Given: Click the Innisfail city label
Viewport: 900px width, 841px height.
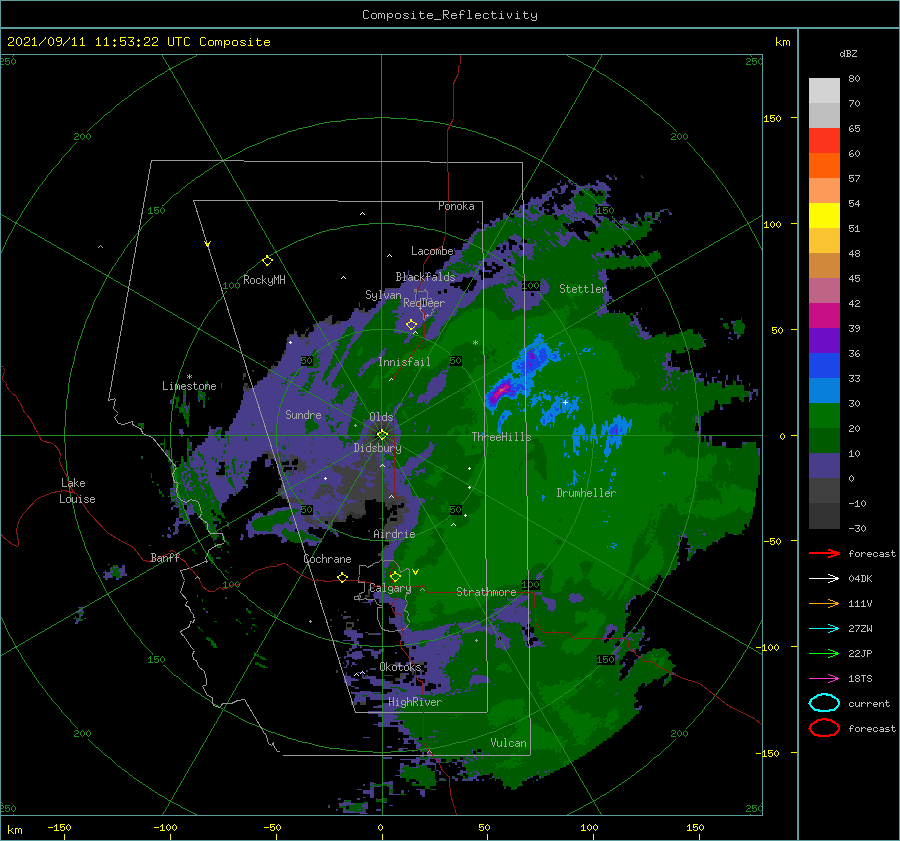Looking at the screenshot, I should [404, 362].
